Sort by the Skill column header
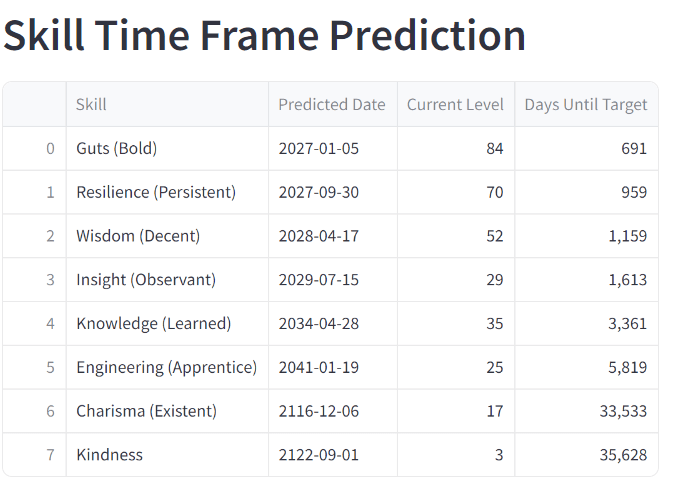Image resolution: width=678 pixels, height=495 pixels. 167,104
